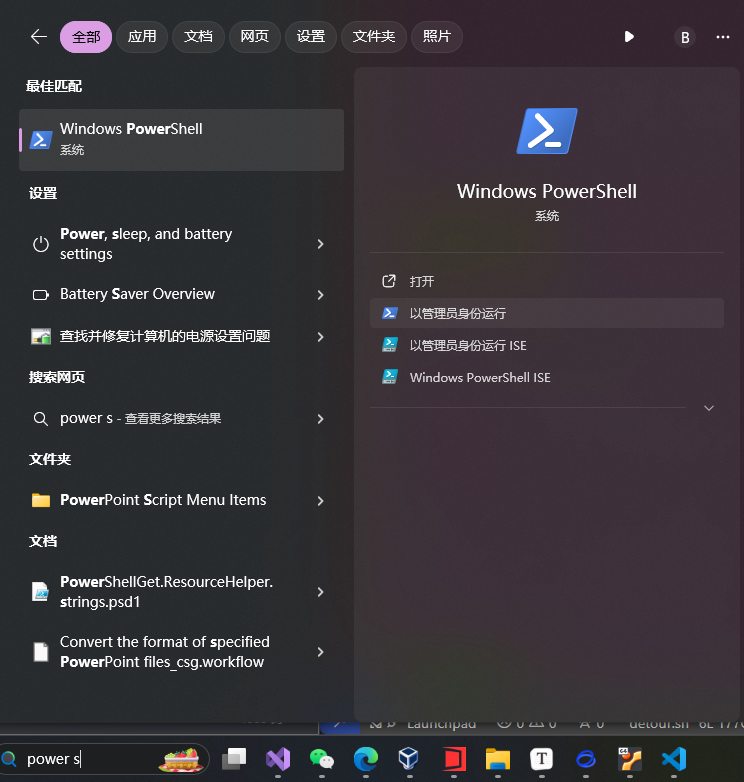Select the 设置 filter tab
The image size is (744, 782).
click(311, 37)
